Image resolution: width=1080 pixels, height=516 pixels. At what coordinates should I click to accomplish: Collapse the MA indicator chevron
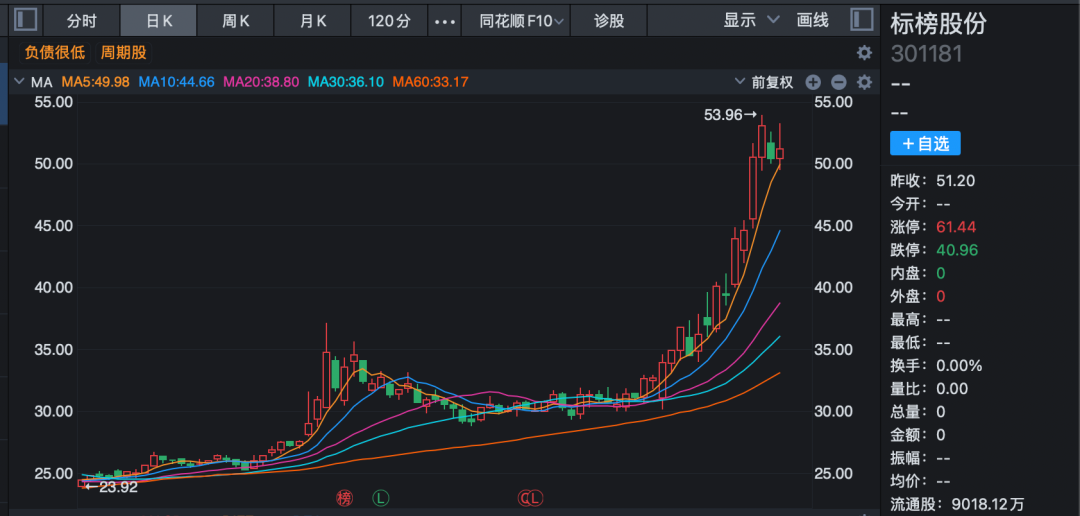[18, 82]
